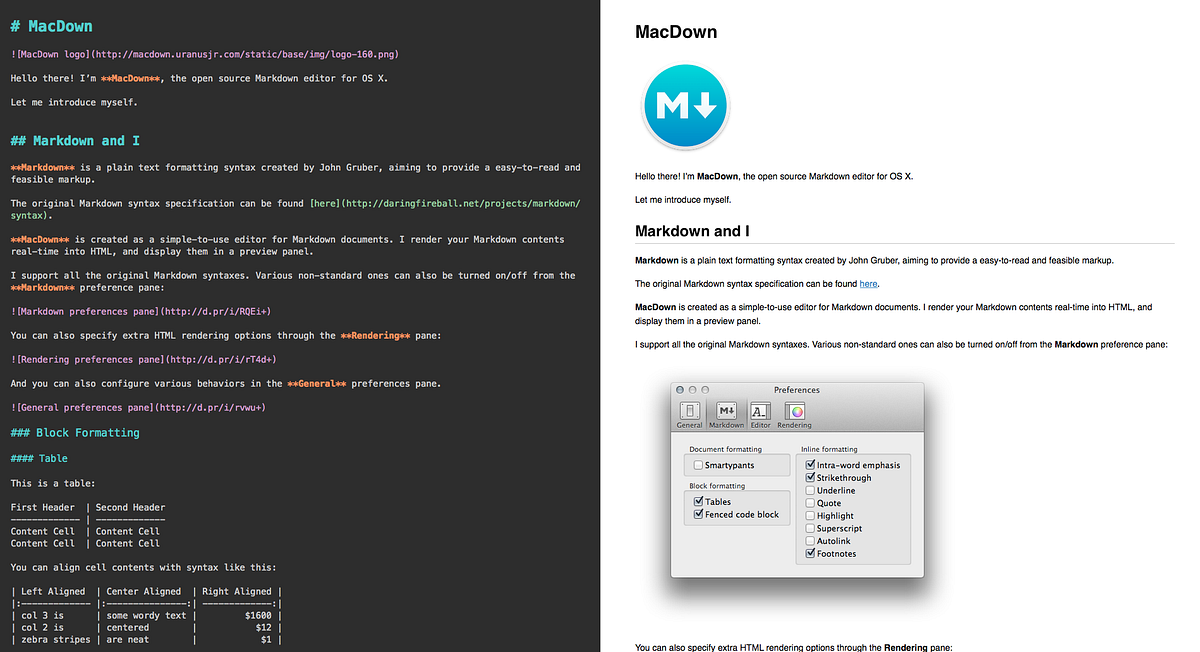Uncheck the Footnotes option

click(810, 553)
